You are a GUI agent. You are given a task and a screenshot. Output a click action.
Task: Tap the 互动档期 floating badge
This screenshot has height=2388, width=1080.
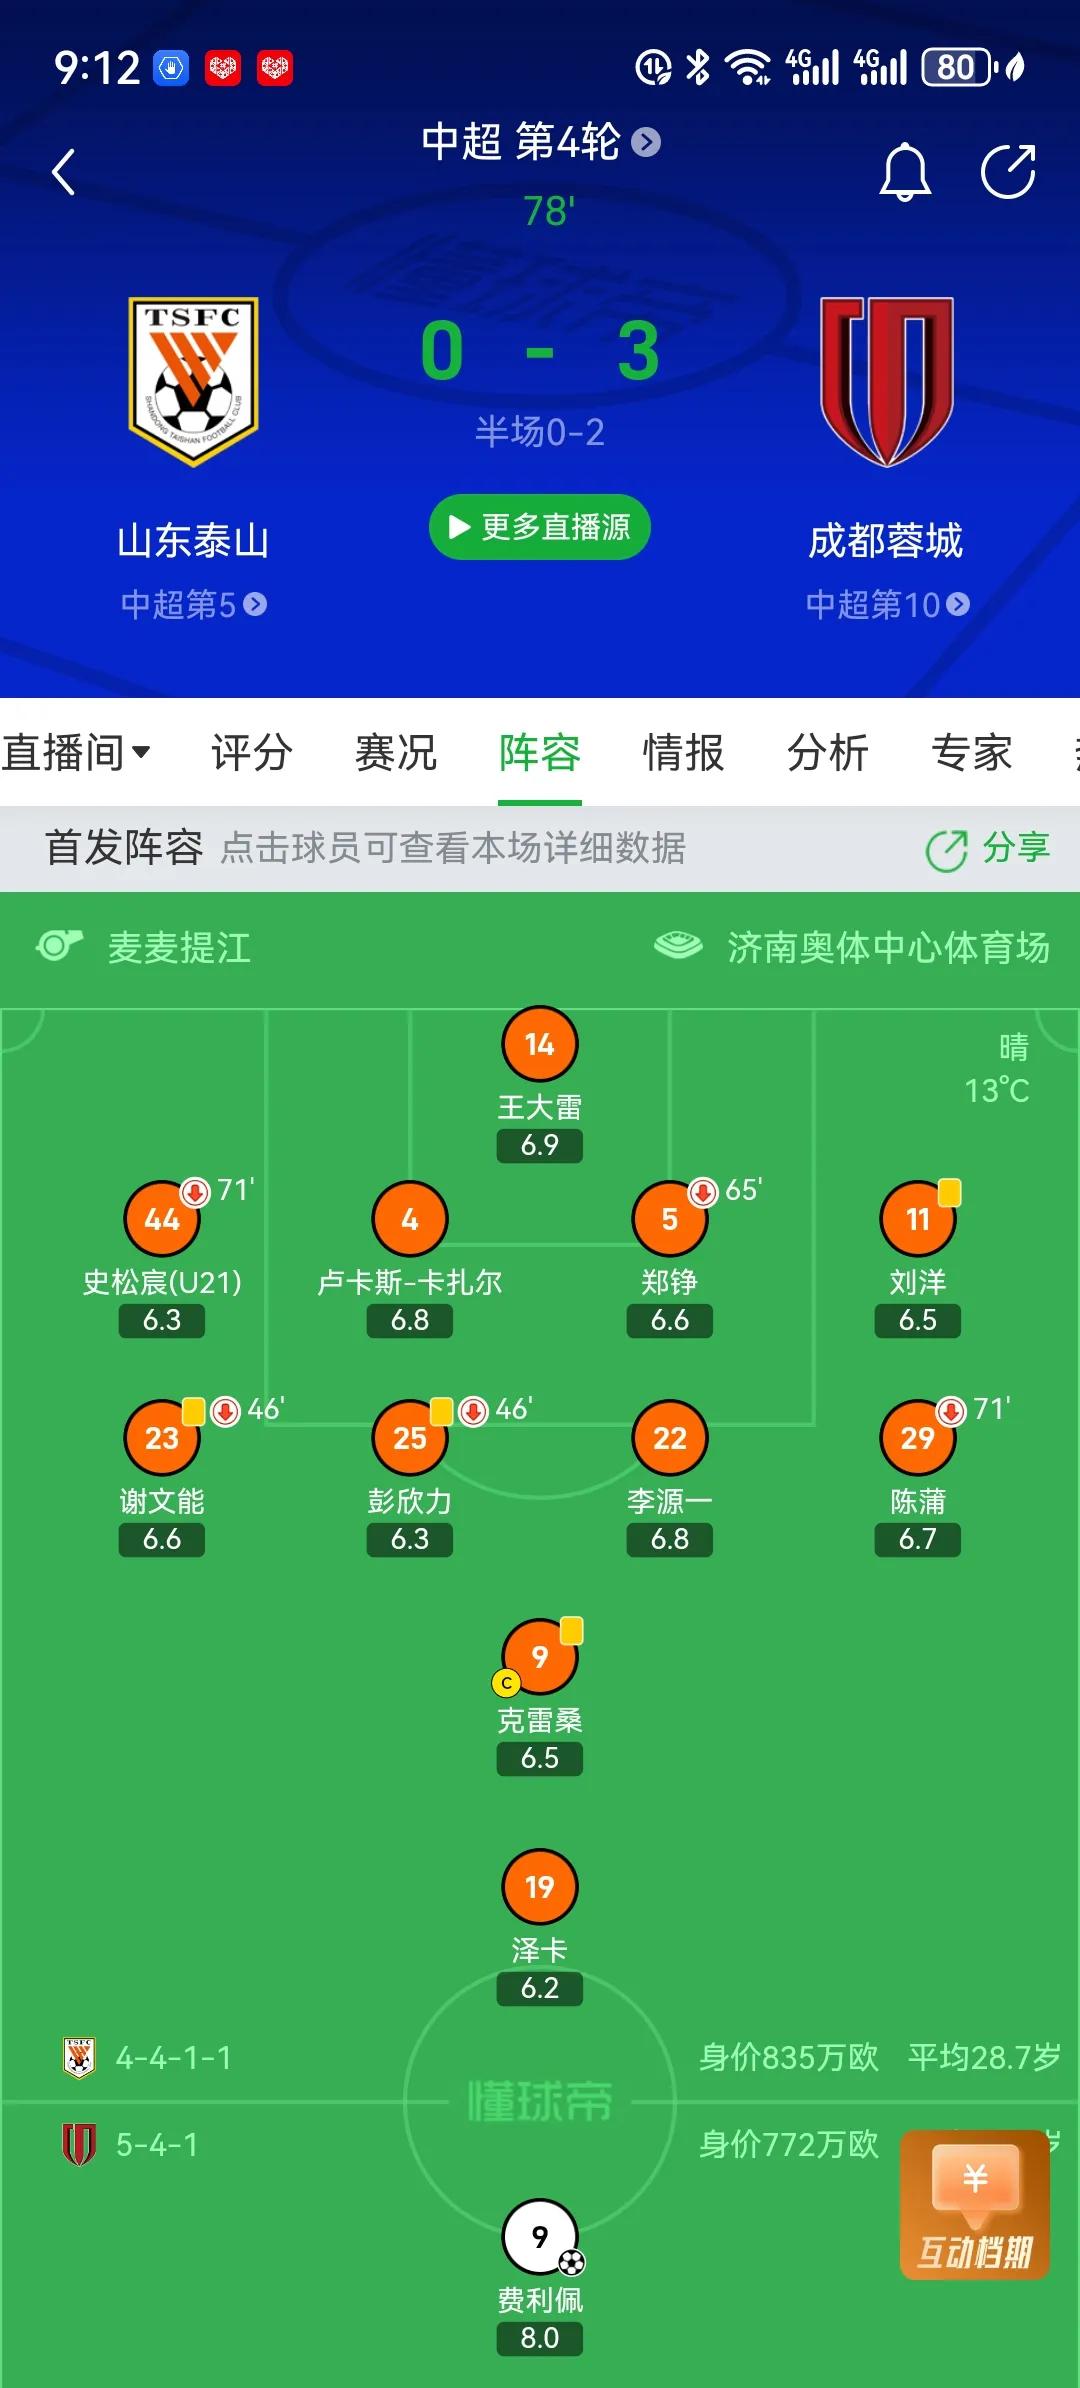975,2207
